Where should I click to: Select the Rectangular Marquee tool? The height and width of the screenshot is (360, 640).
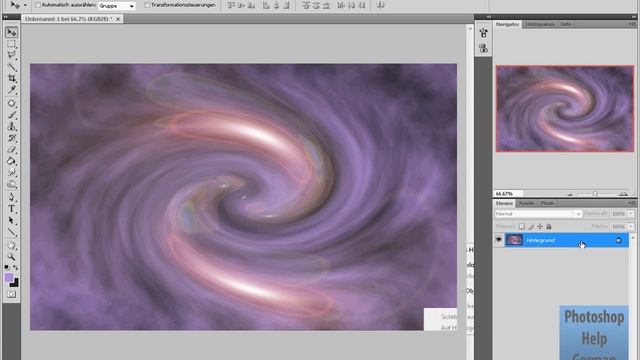tap(11, 44)
